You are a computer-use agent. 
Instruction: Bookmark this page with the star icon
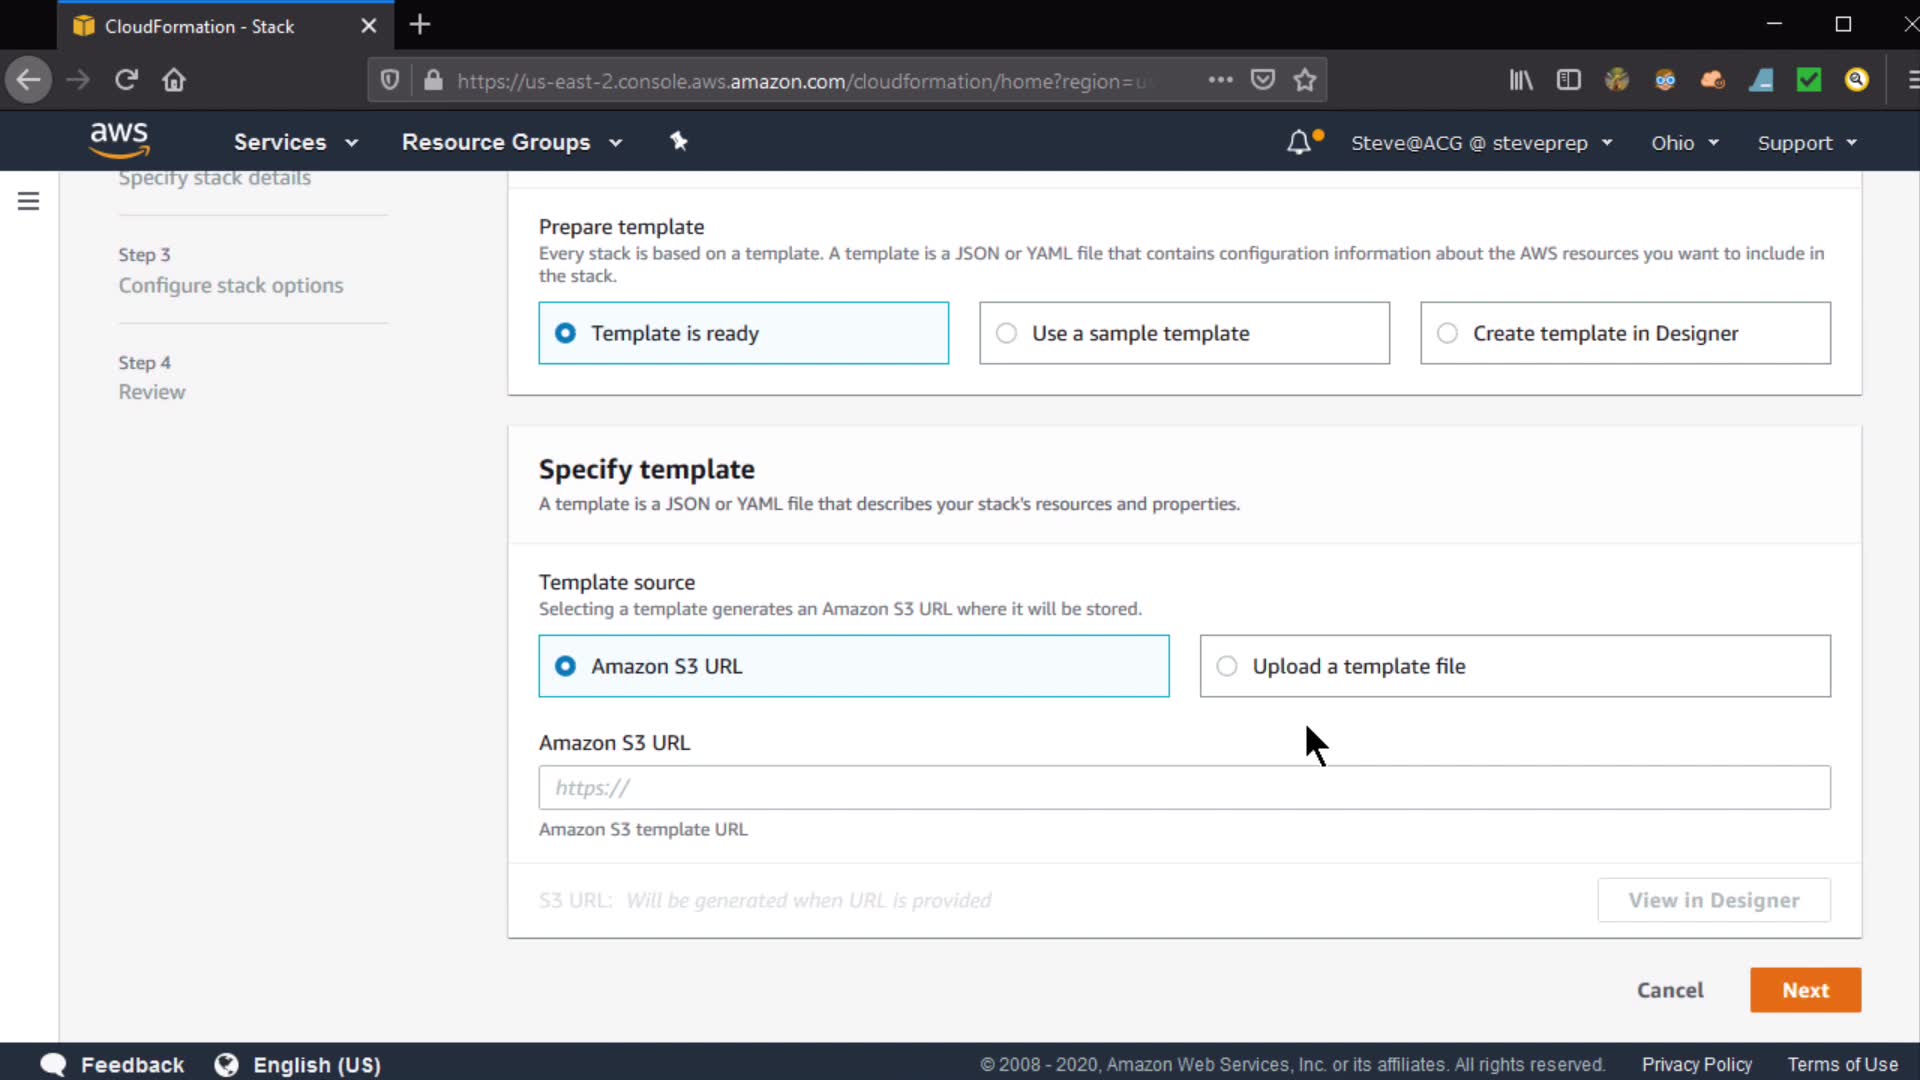[1304, 80]
